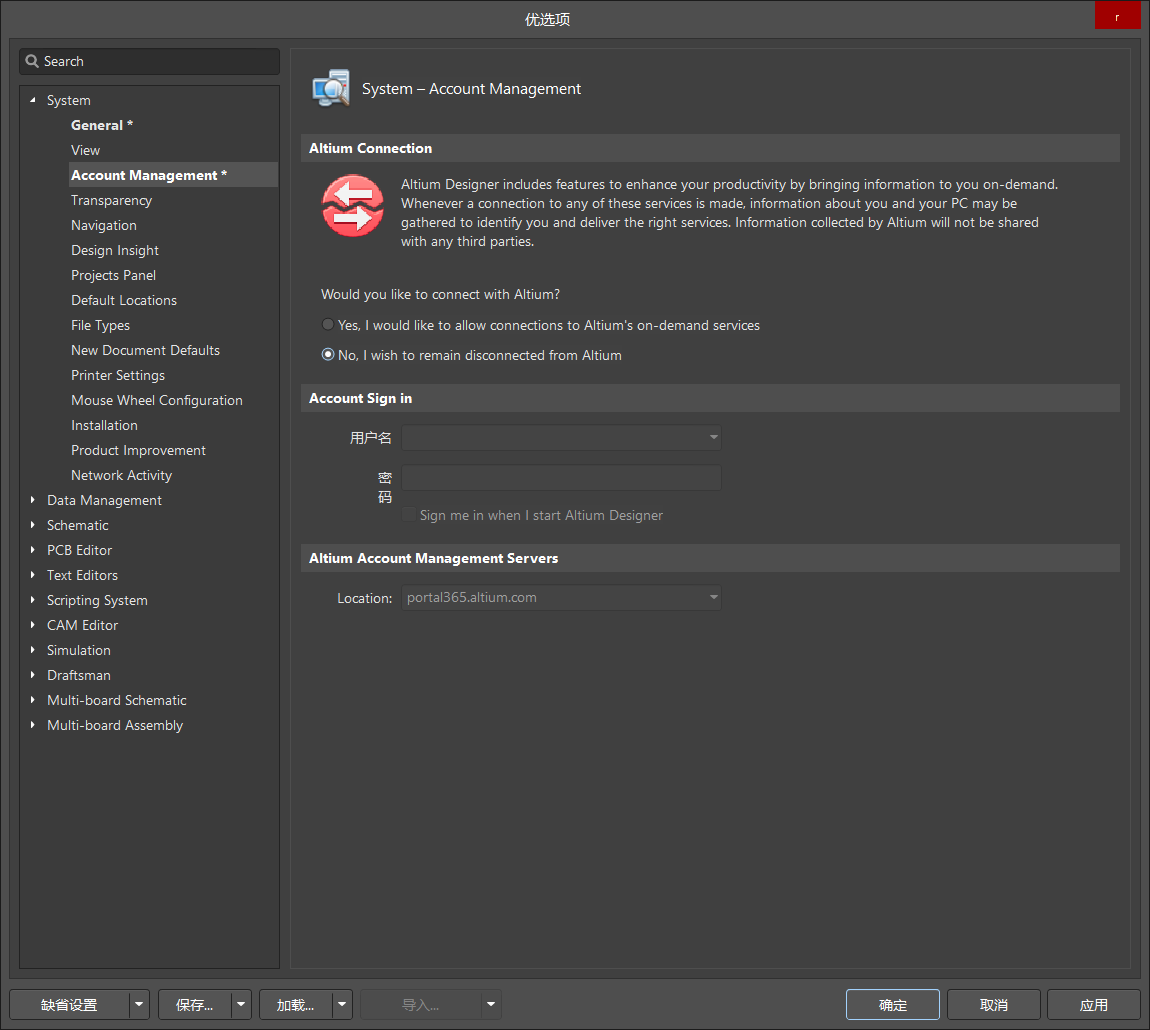The height and width of the screenshot is (1030, 1150).
Task: Select No remain disconnected from Altium
Action: [328, 354]
